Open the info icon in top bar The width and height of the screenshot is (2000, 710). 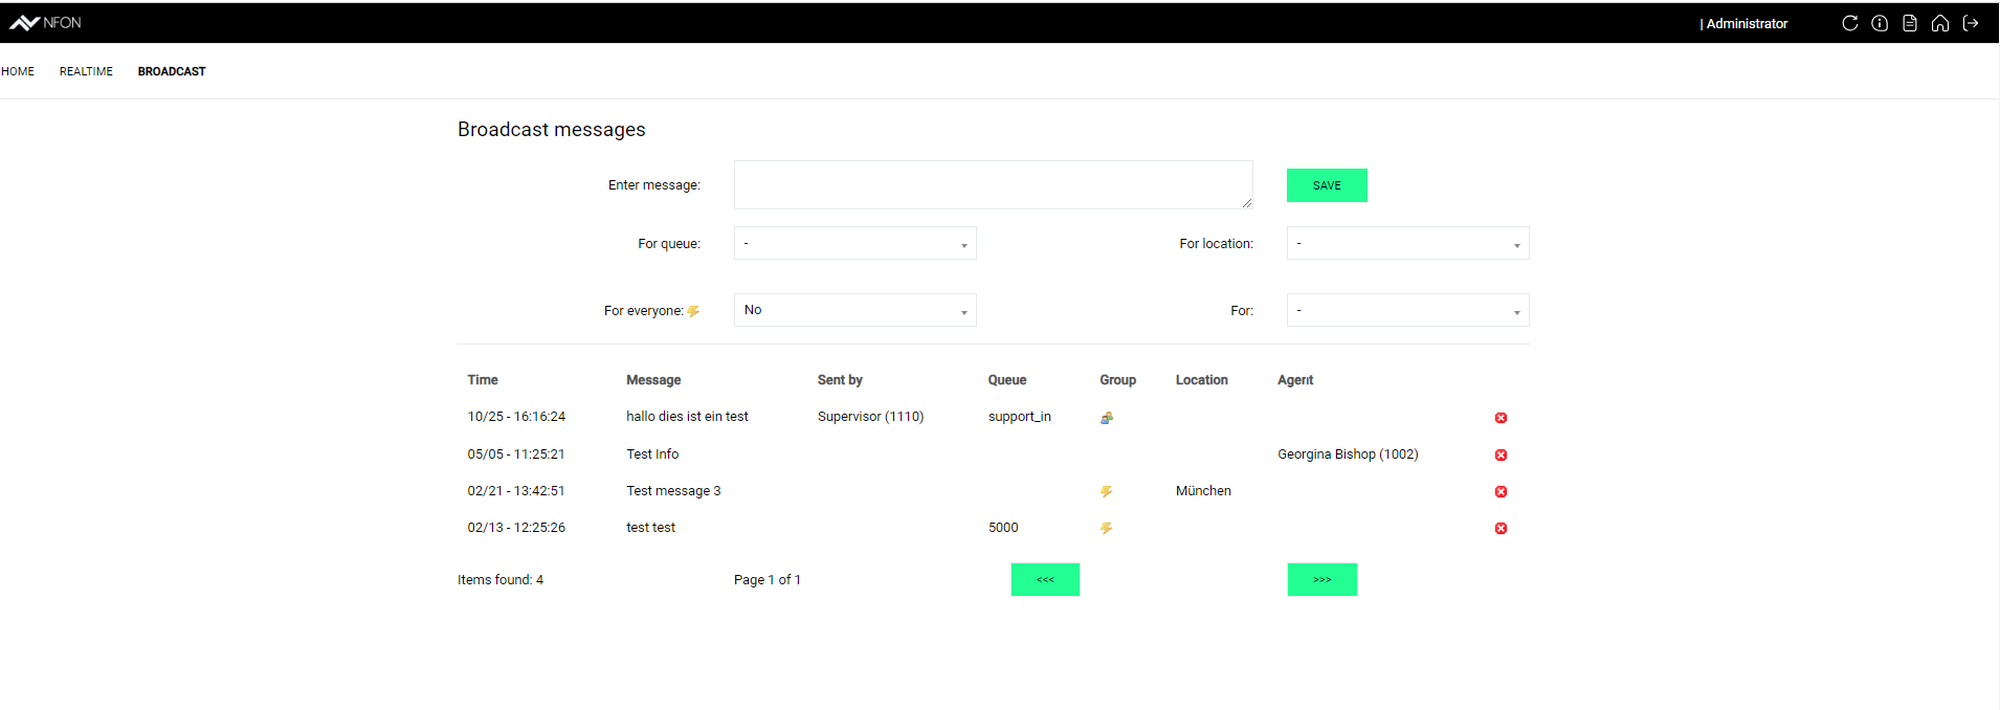(x=1879, y=23)
